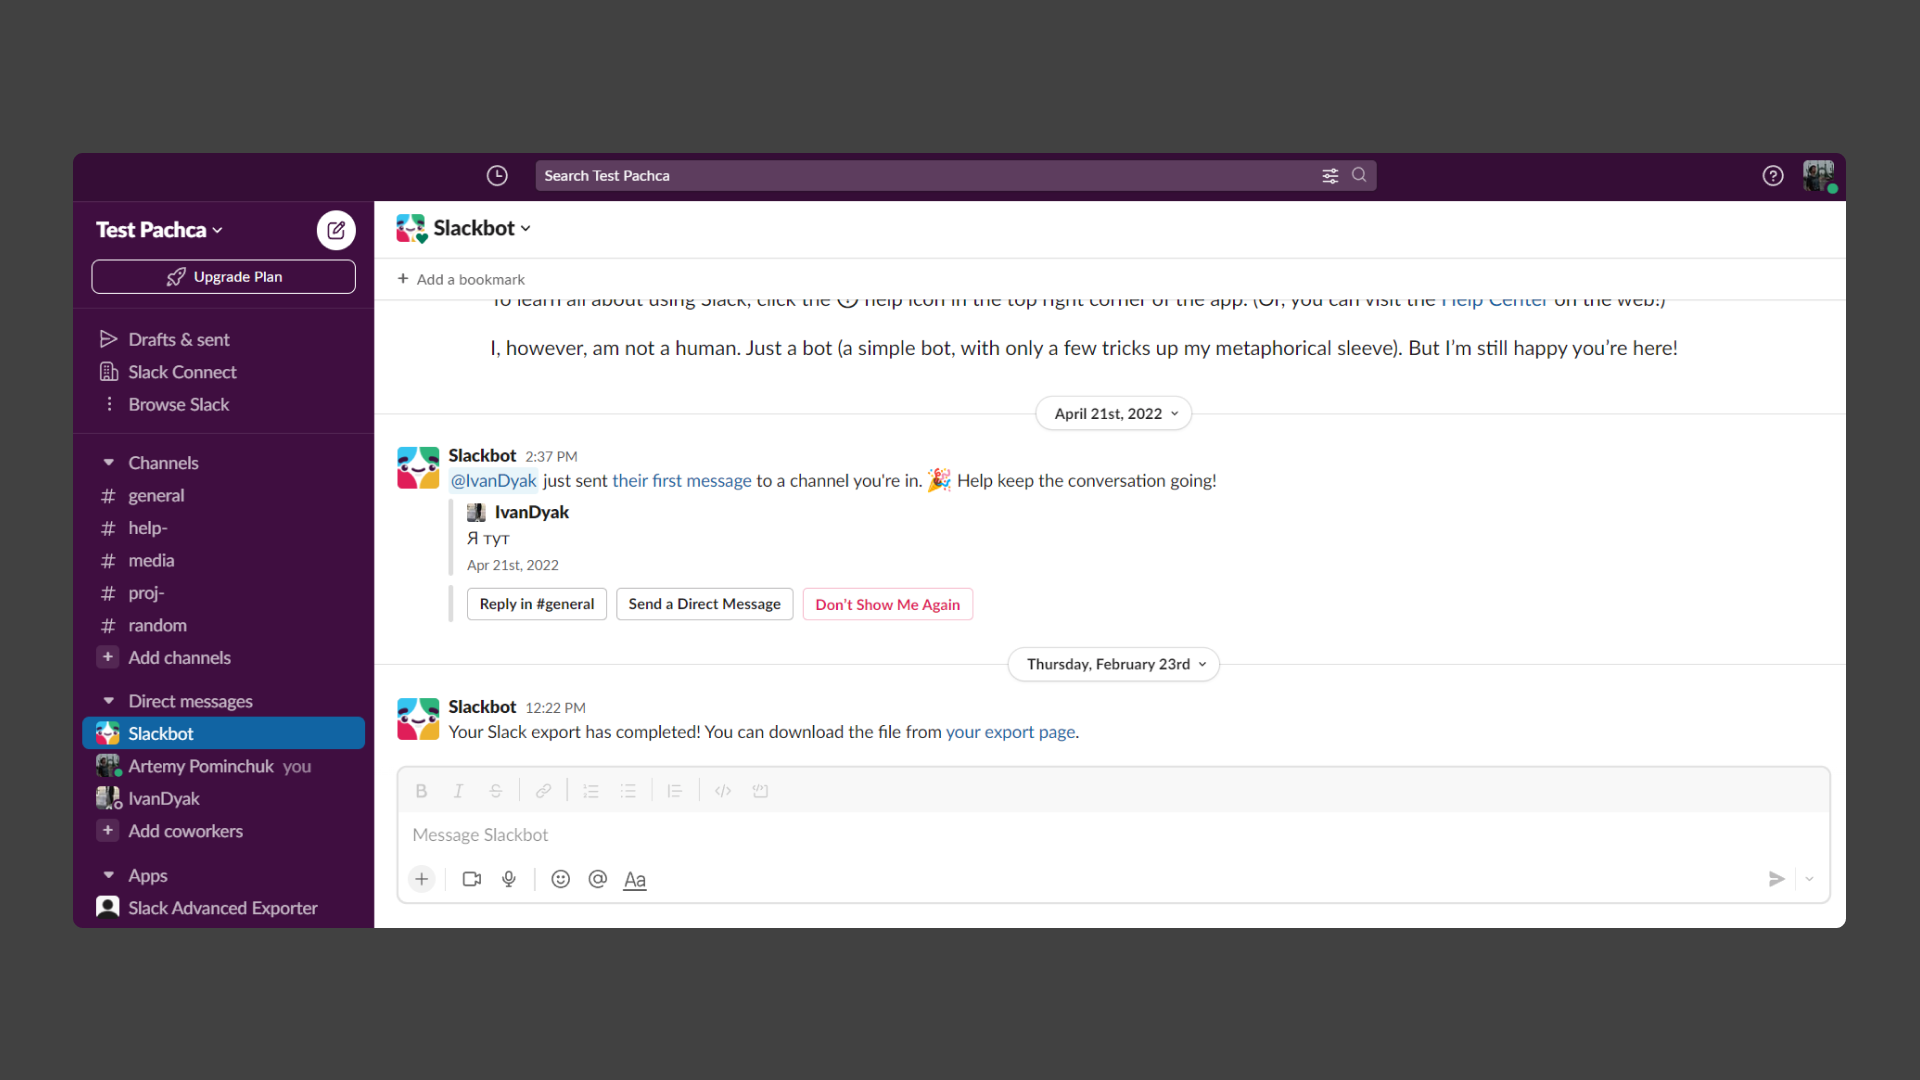Open IvanDyak direct message
Screen dimensions: 1920x1080
(163, 799)
